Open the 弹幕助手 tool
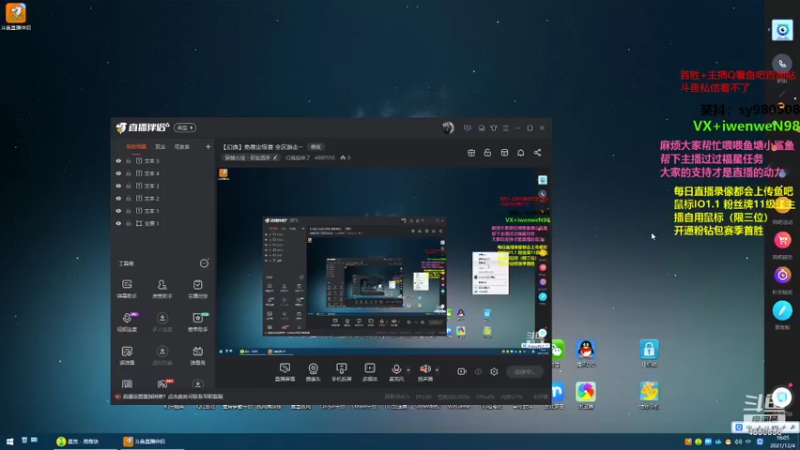The image size is (800, 450). click(x=127, y=288)
